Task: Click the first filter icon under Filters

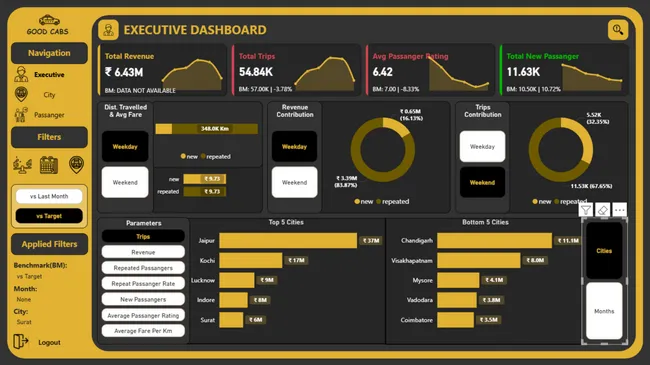Action: pos(22,165)
